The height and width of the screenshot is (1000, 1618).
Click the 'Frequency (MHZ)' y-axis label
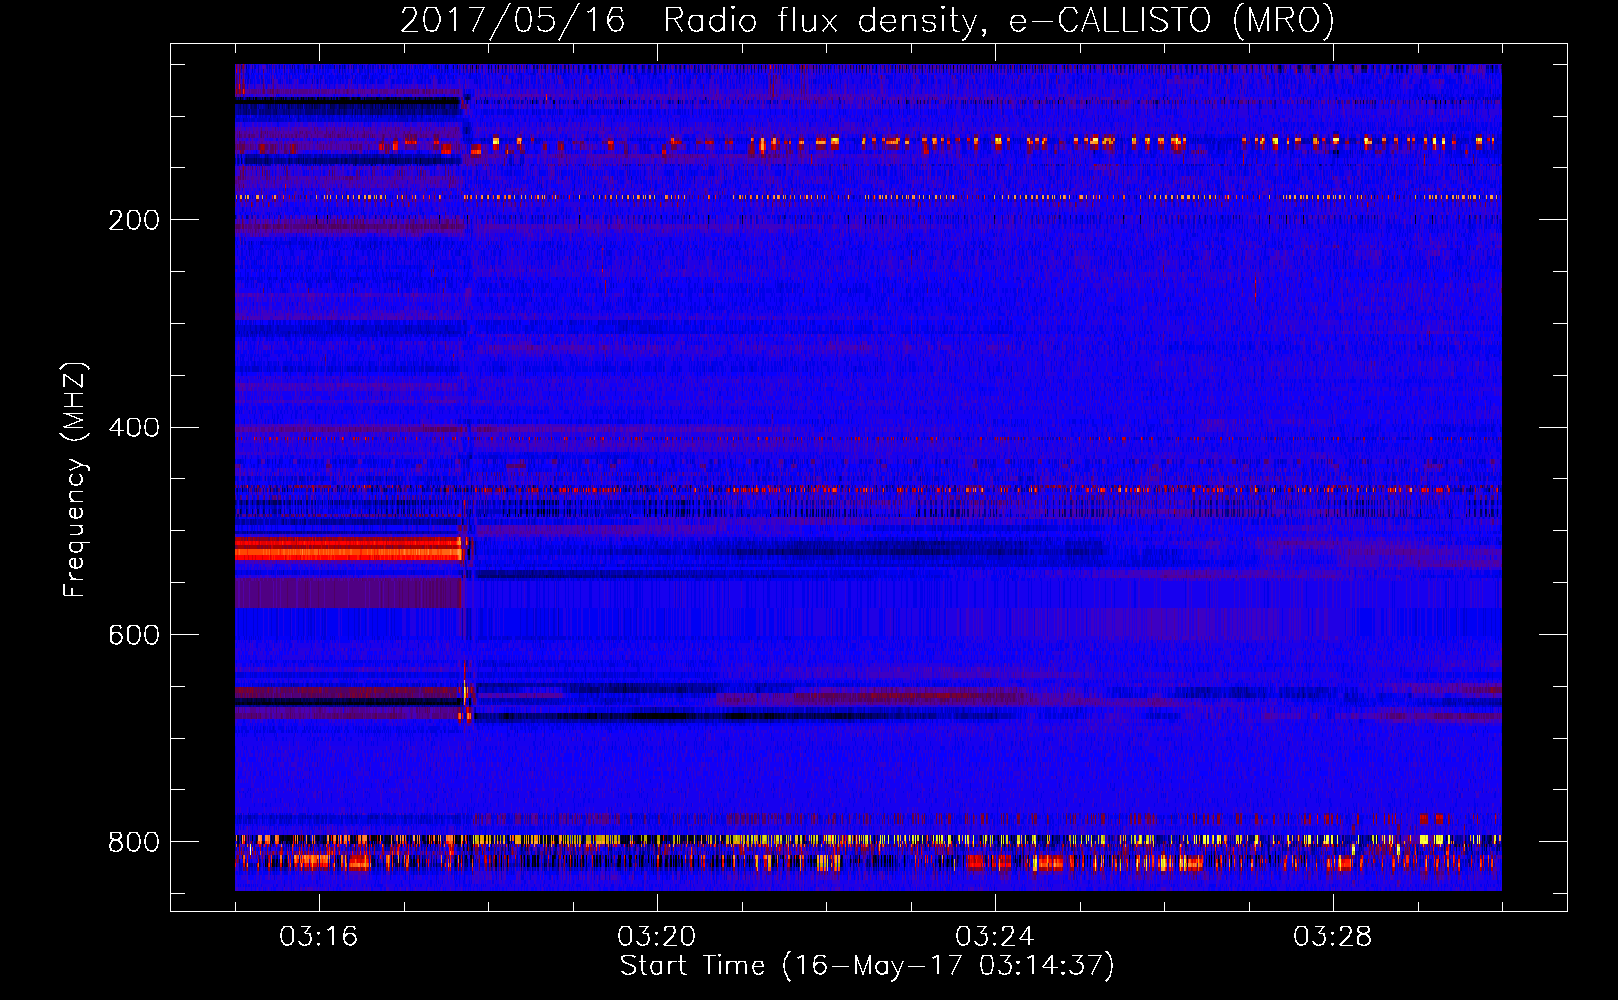pos(75,480)
